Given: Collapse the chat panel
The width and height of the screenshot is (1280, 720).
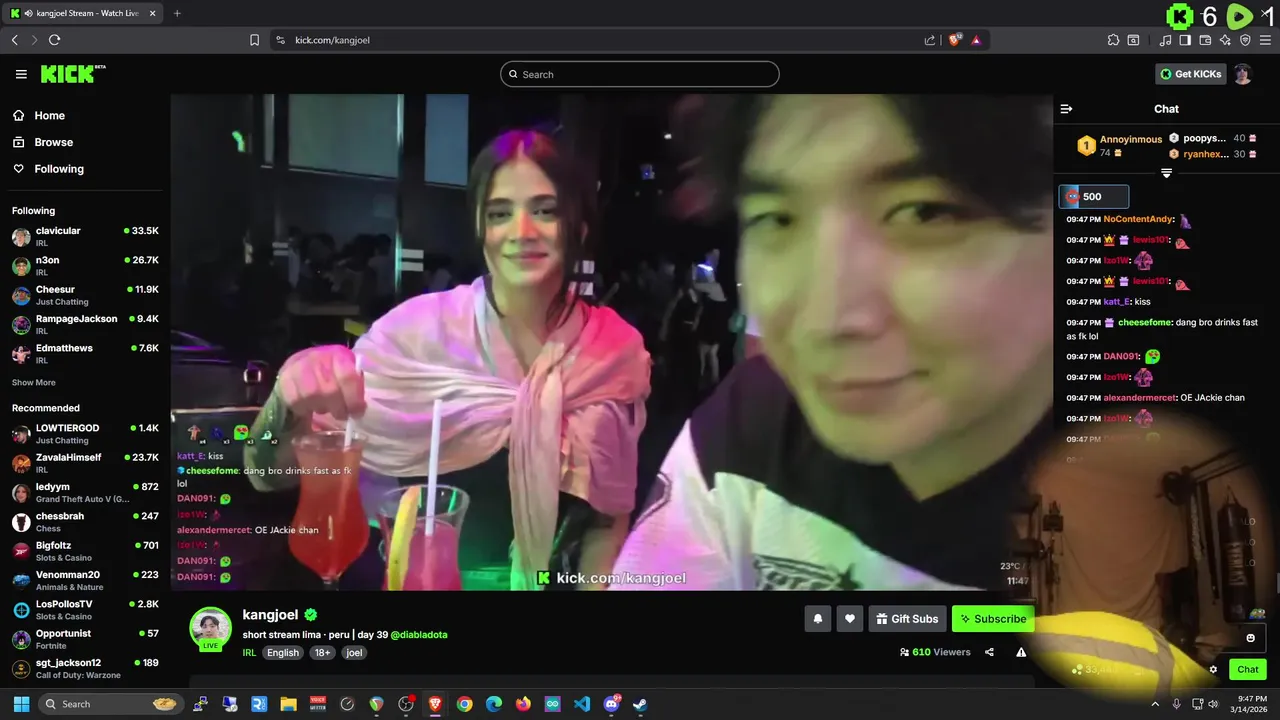Looking at the screenshot, I should pyautogui.click(x=1066, y=109).
